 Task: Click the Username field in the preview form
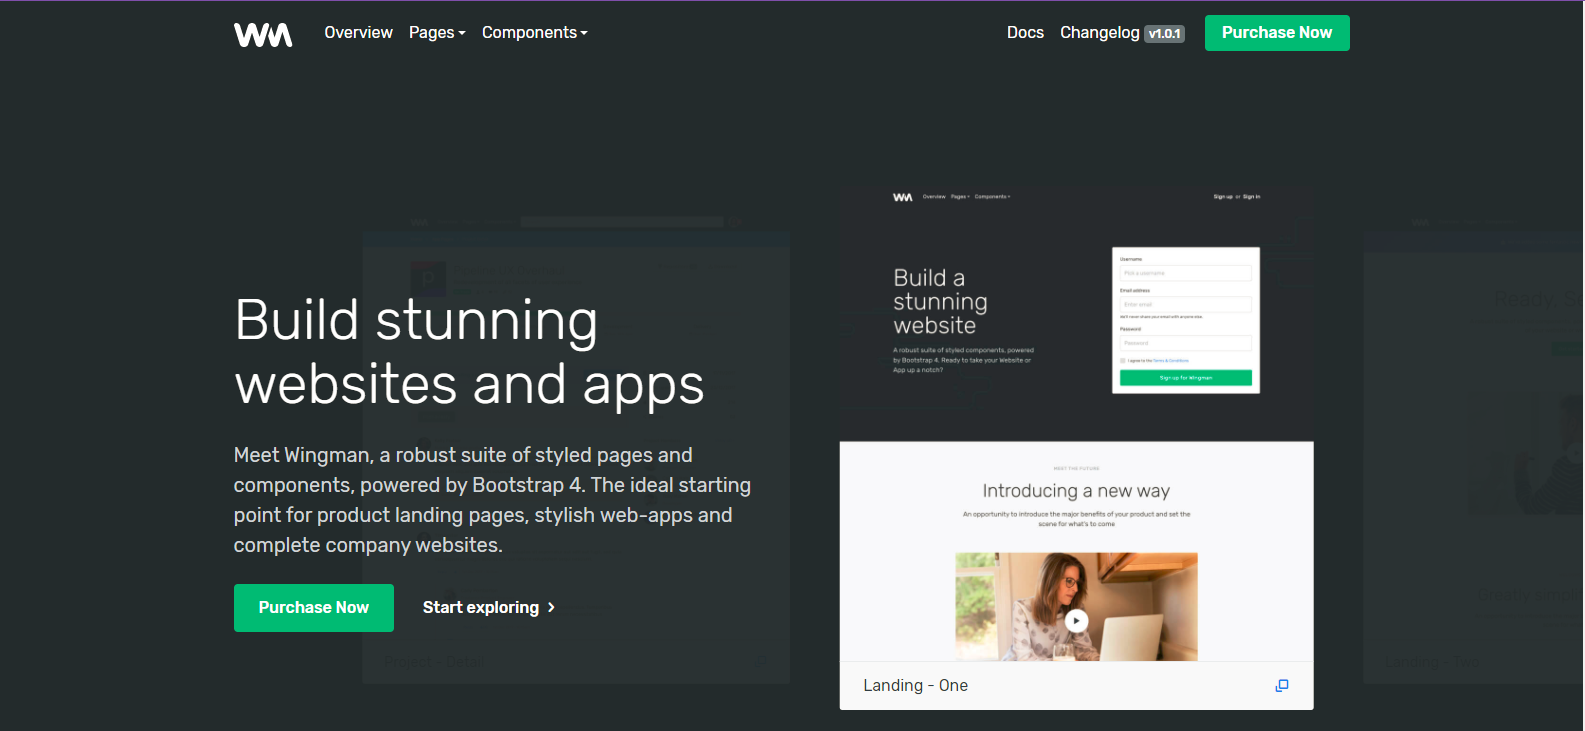point(1185,273)
